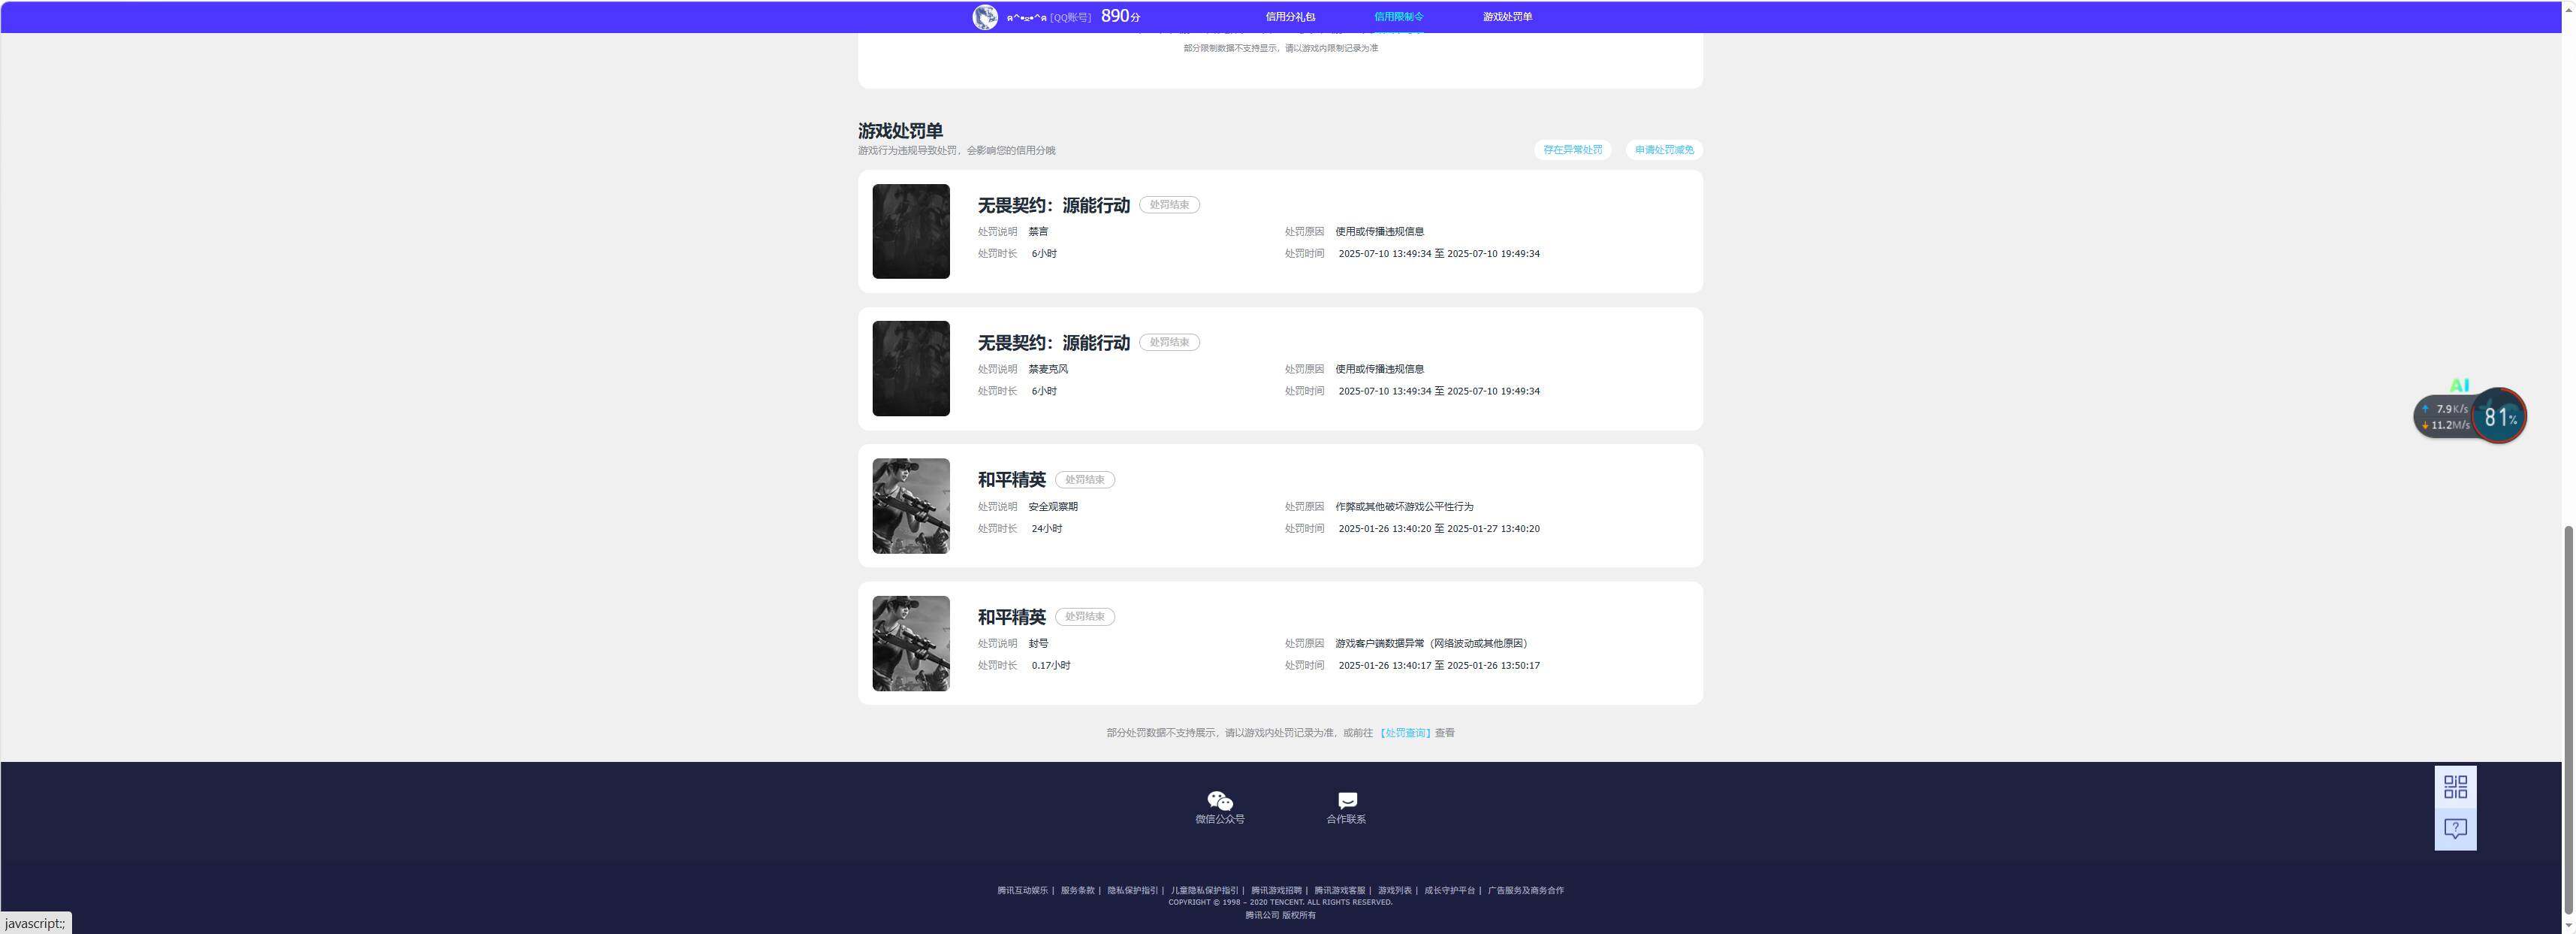The image size is (2576, 934).
Task: Click the 无畏契约 title in the 禁言 card
Action: point(1053,205)
